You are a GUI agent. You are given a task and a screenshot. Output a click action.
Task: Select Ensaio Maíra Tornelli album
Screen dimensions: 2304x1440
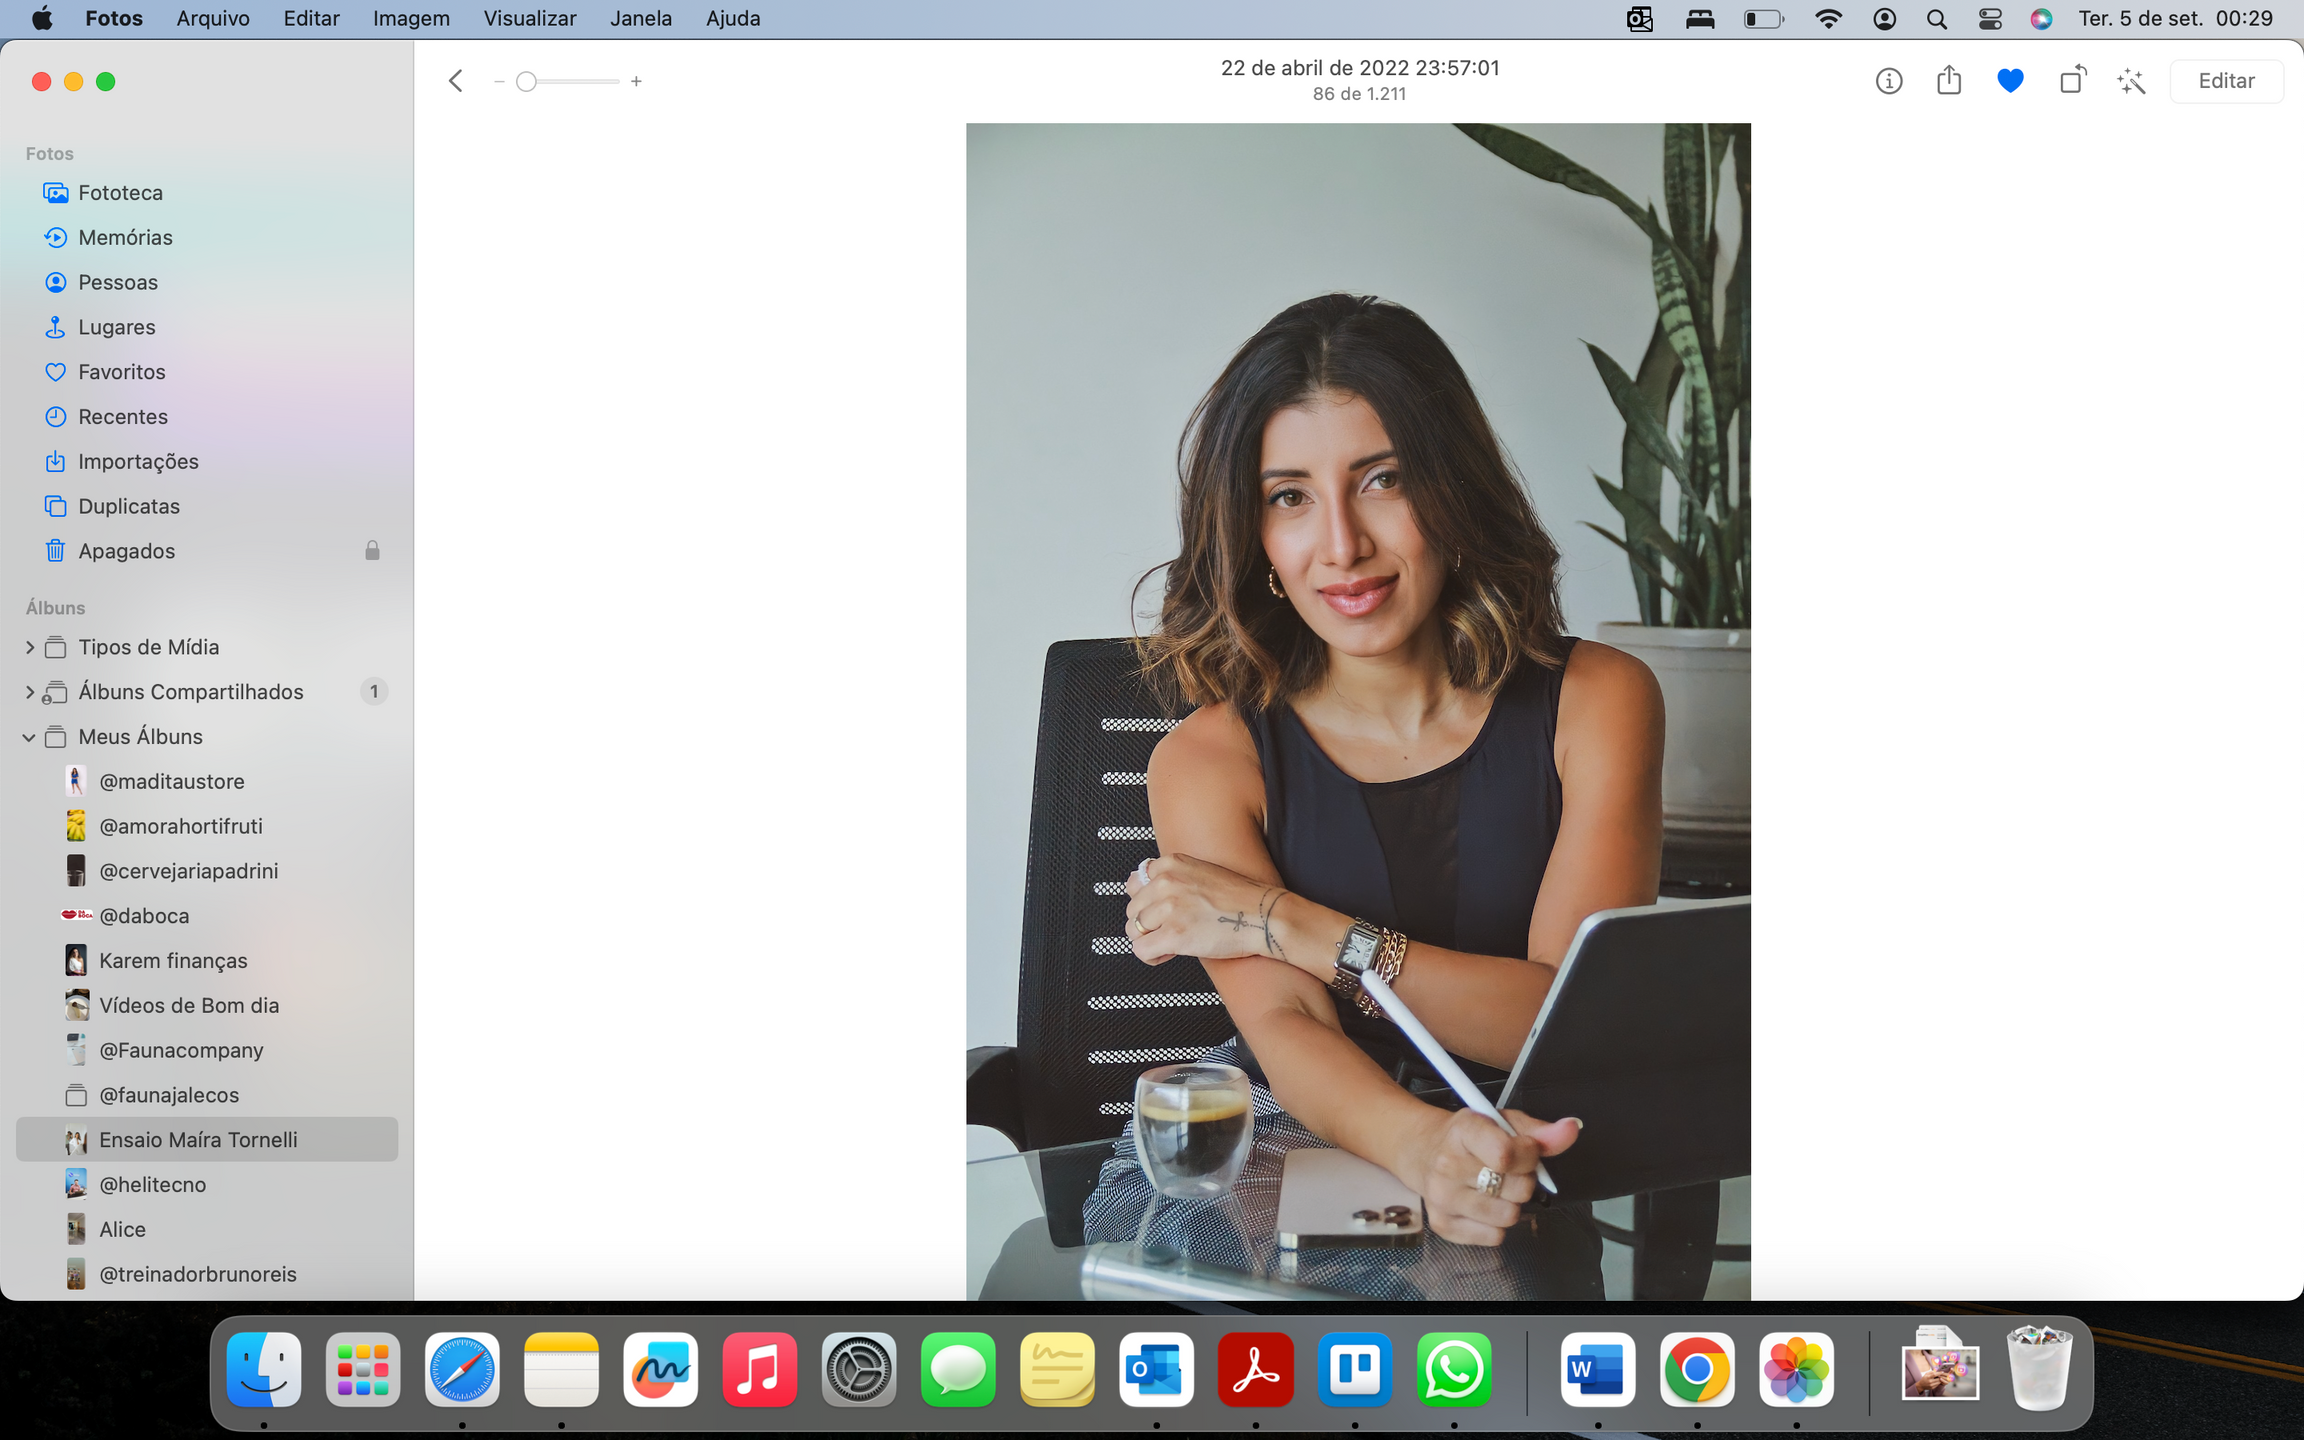(207, 1139)
